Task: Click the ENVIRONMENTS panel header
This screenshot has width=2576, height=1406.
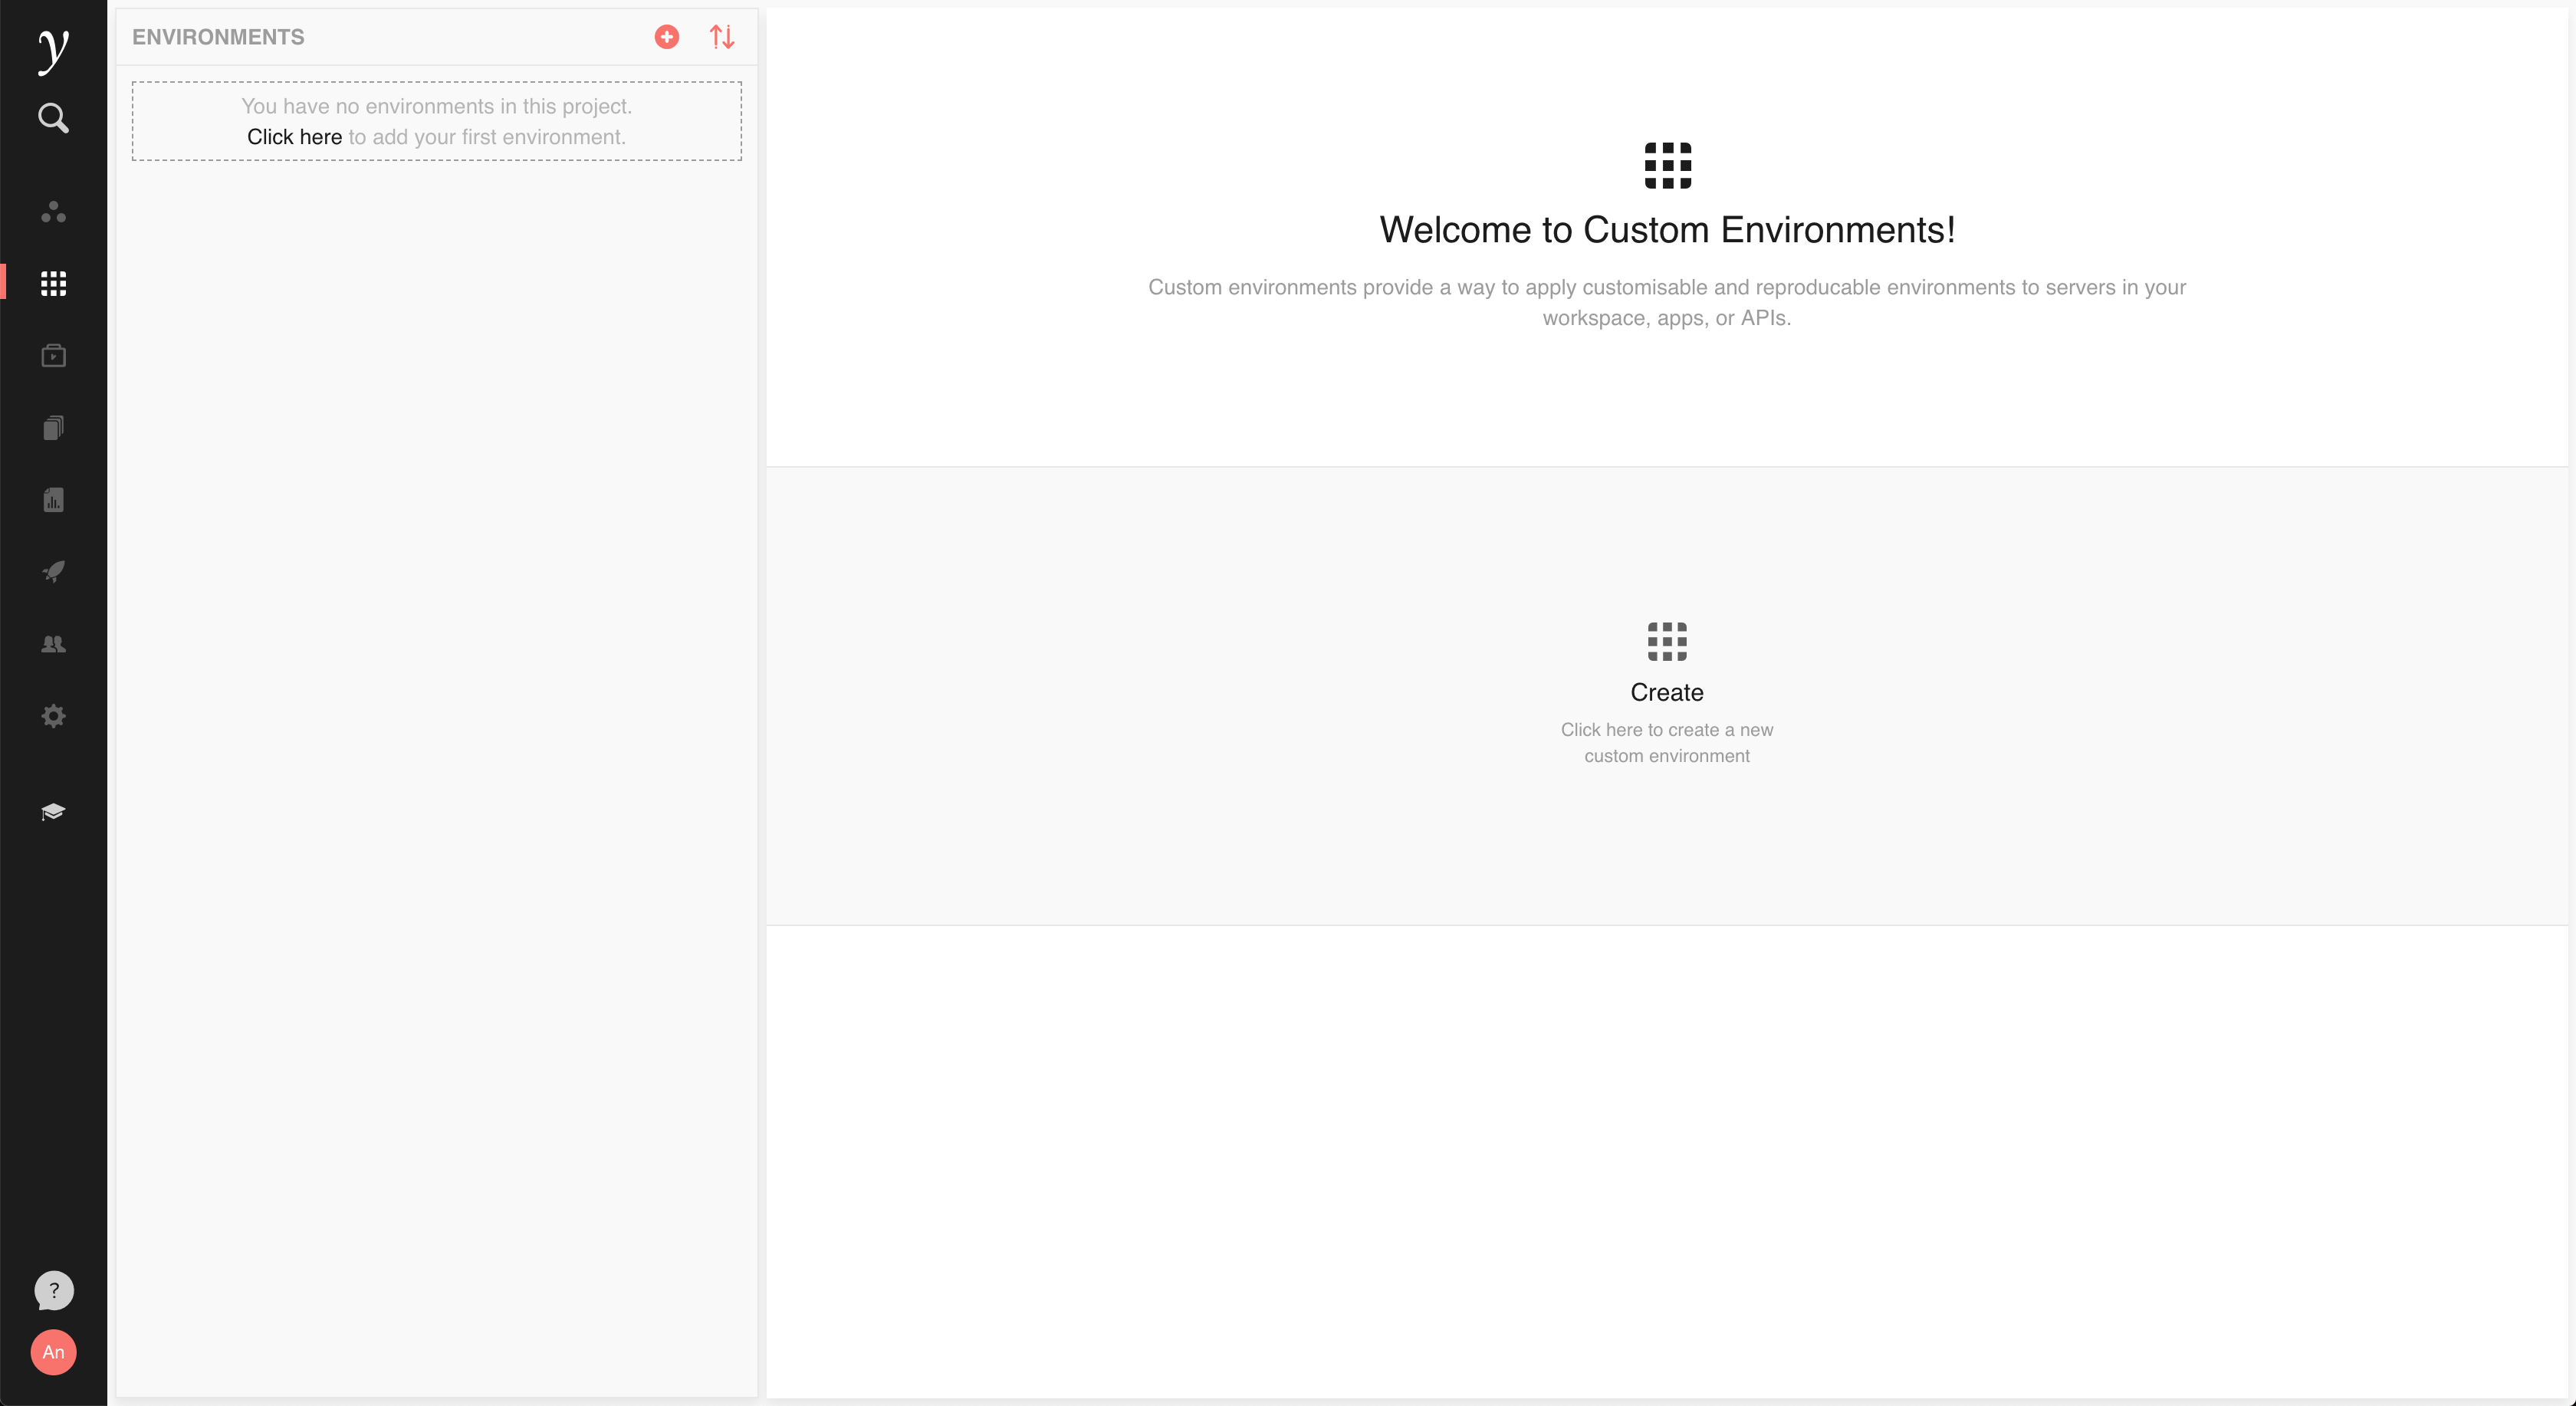Action: tap(218, 37)
